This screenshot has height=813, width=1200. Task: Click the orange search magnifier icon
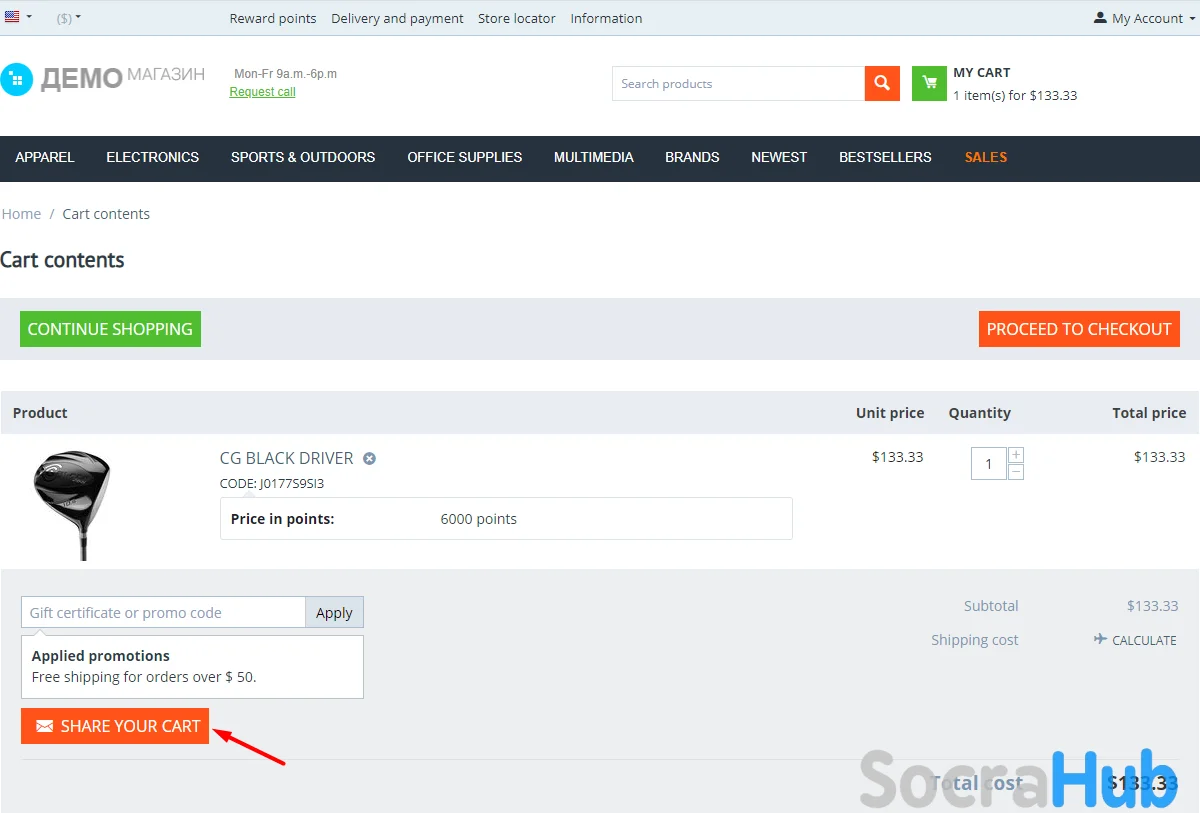[x=882, y=84]
